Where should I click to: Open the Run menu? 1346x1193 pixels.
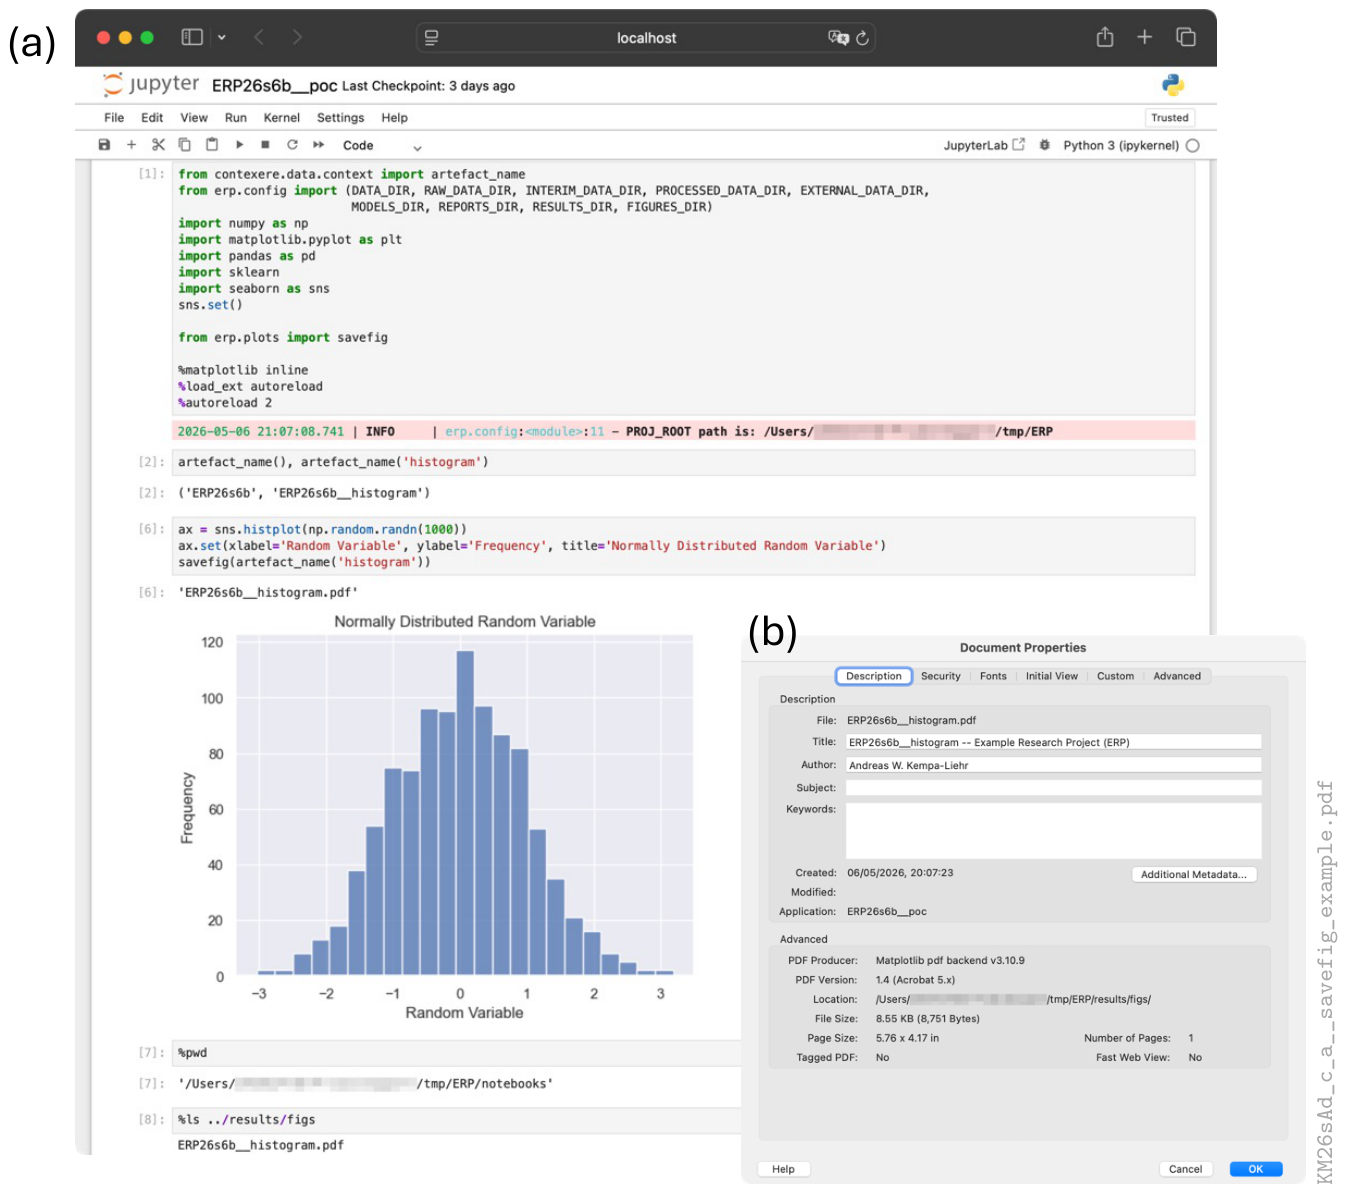236,117
